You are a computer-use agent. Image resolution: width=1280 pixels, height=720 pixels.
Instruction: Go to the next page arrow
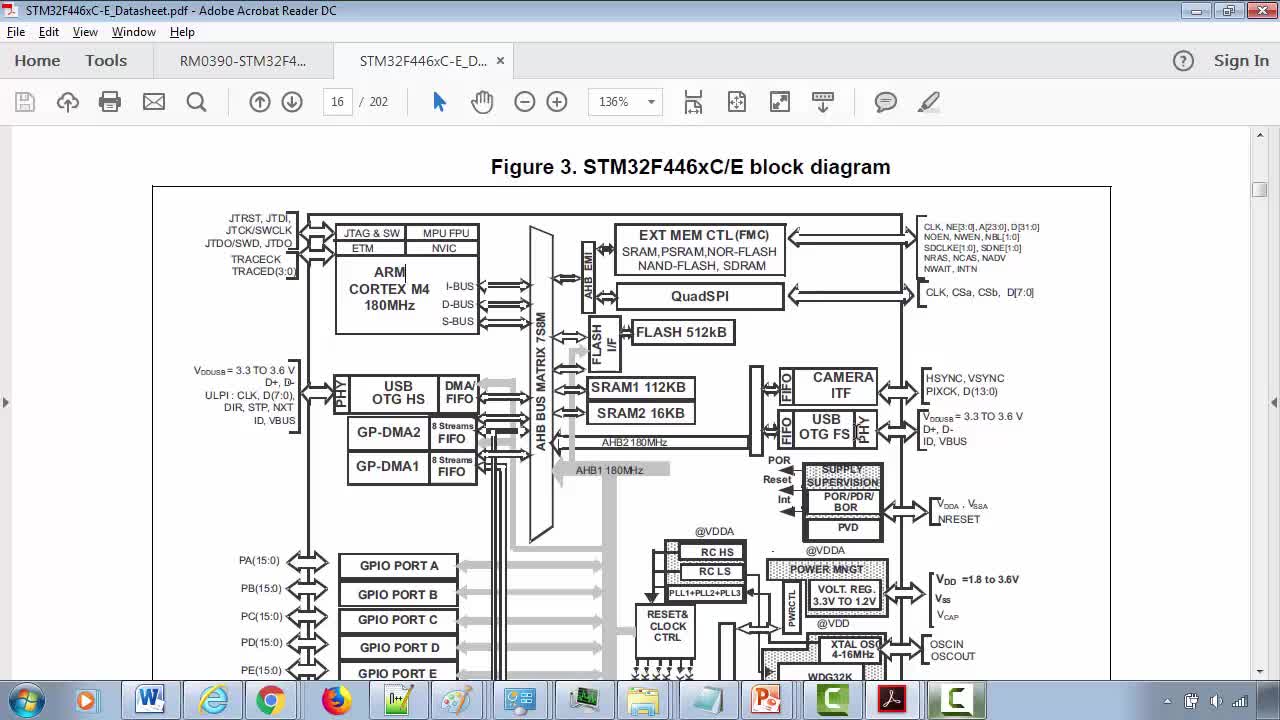tap(292, 102)
